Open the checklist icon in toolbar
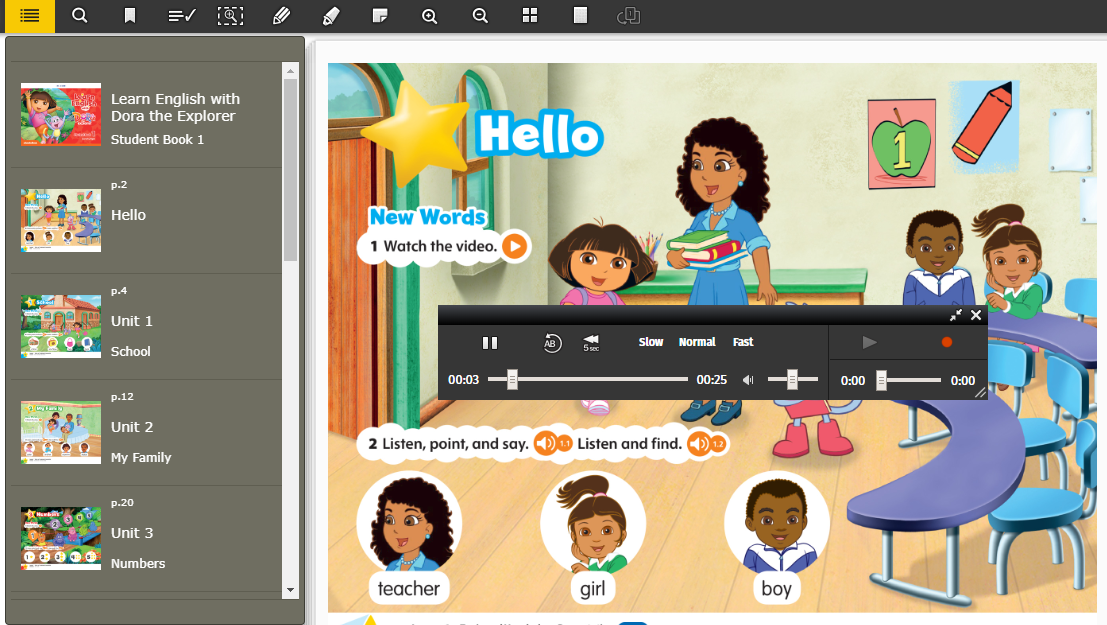The width and height of the screenshot is (1107, 625). click(181, 16)
